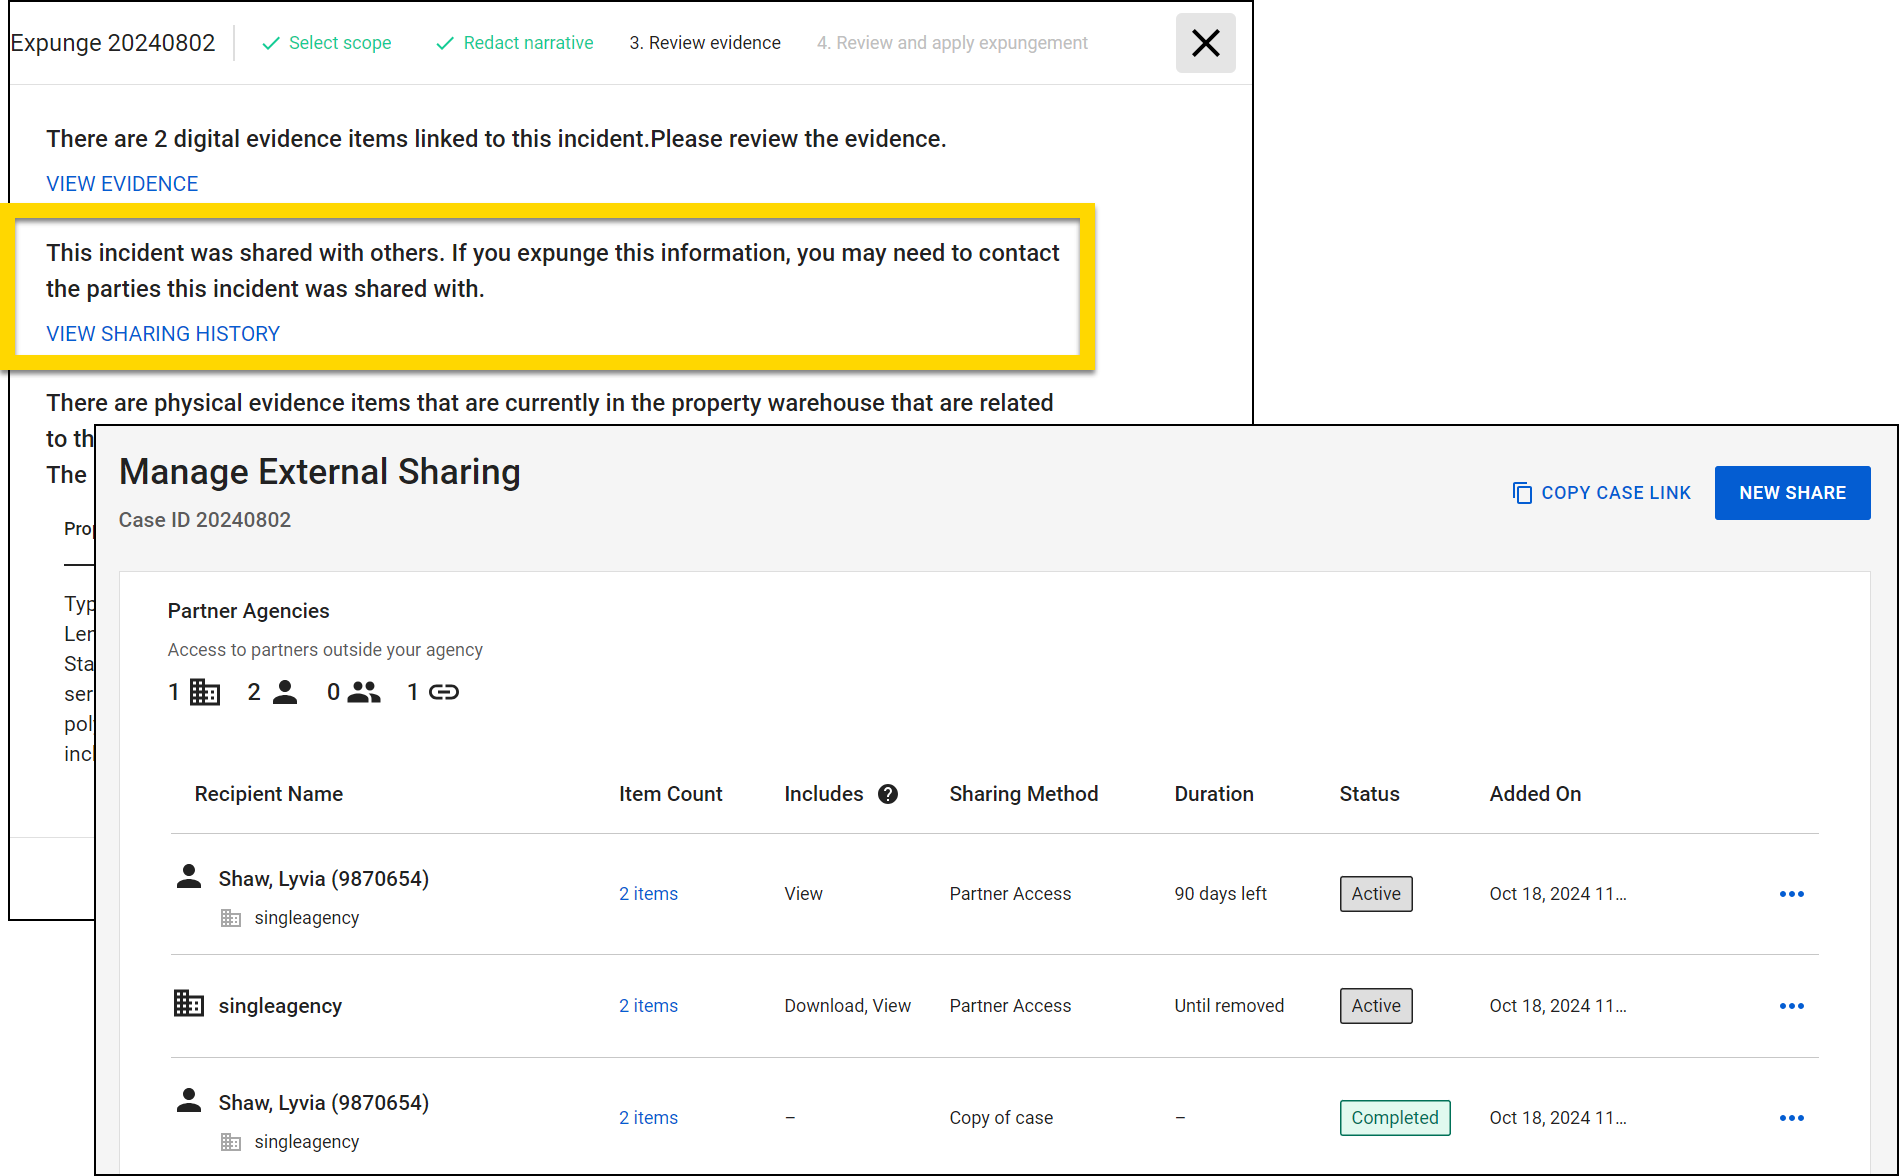Click the Copy of case sharing method
Viewport: 1899px width, 1176px height.
pos(1001,1118)
